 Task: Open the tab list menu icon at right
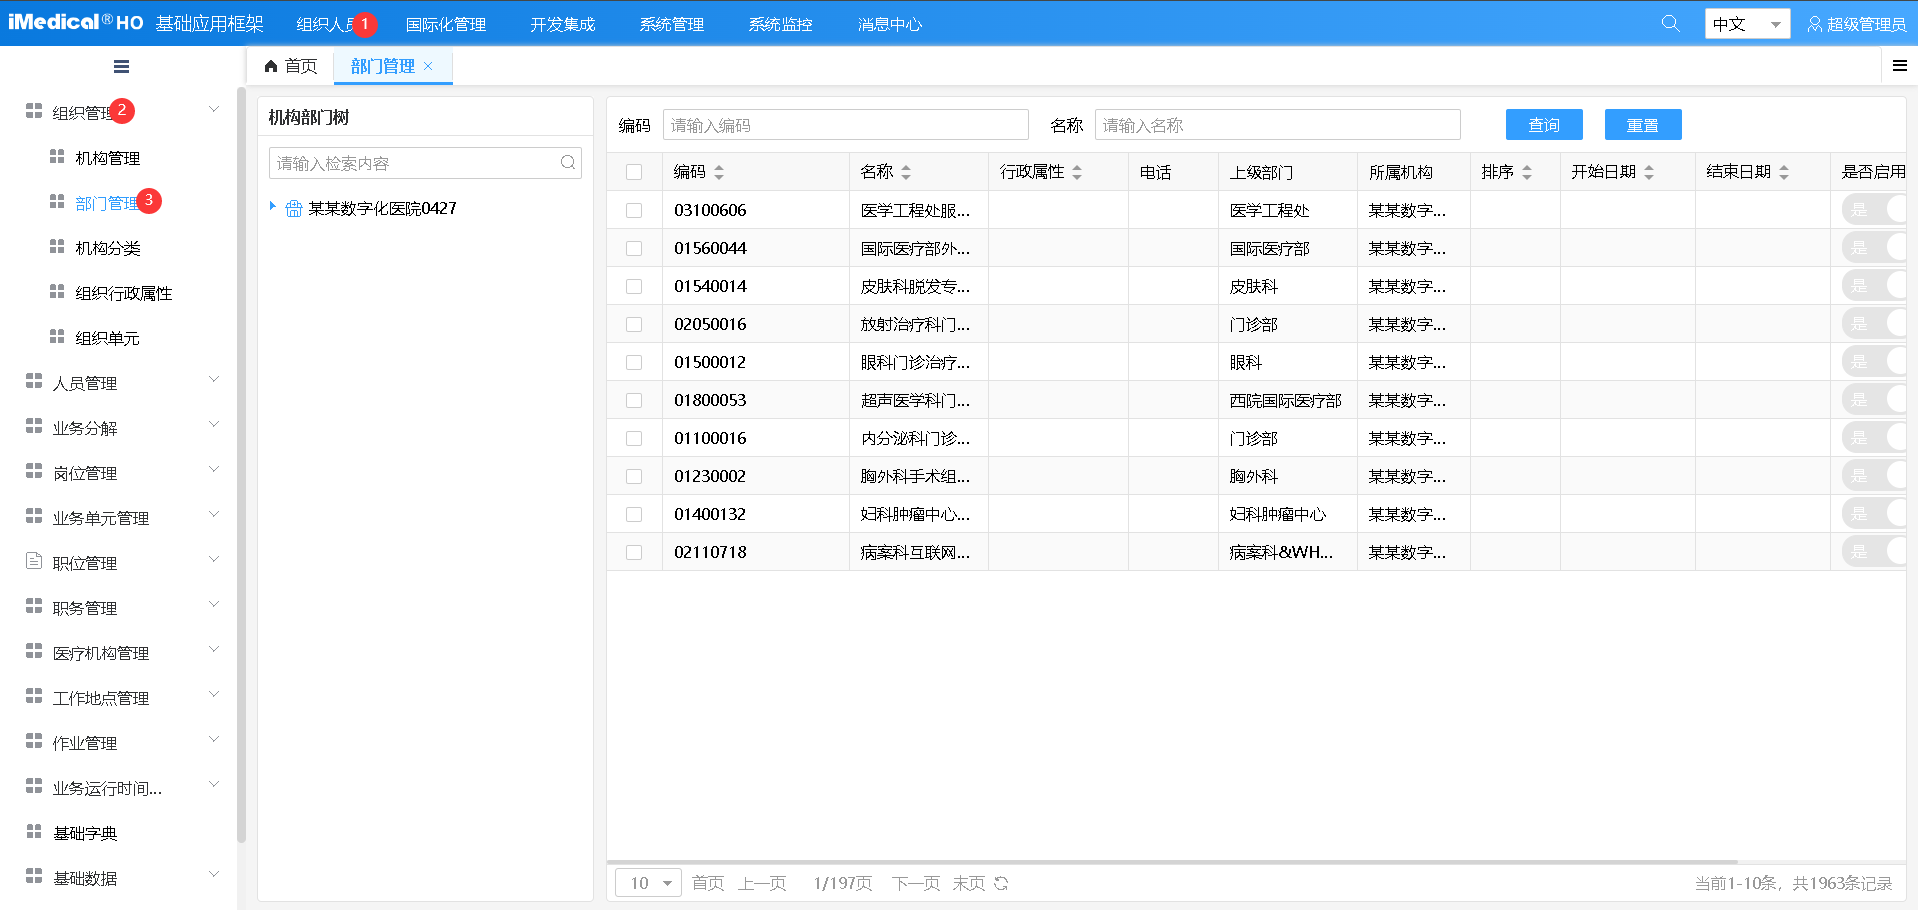(1899, 66)
